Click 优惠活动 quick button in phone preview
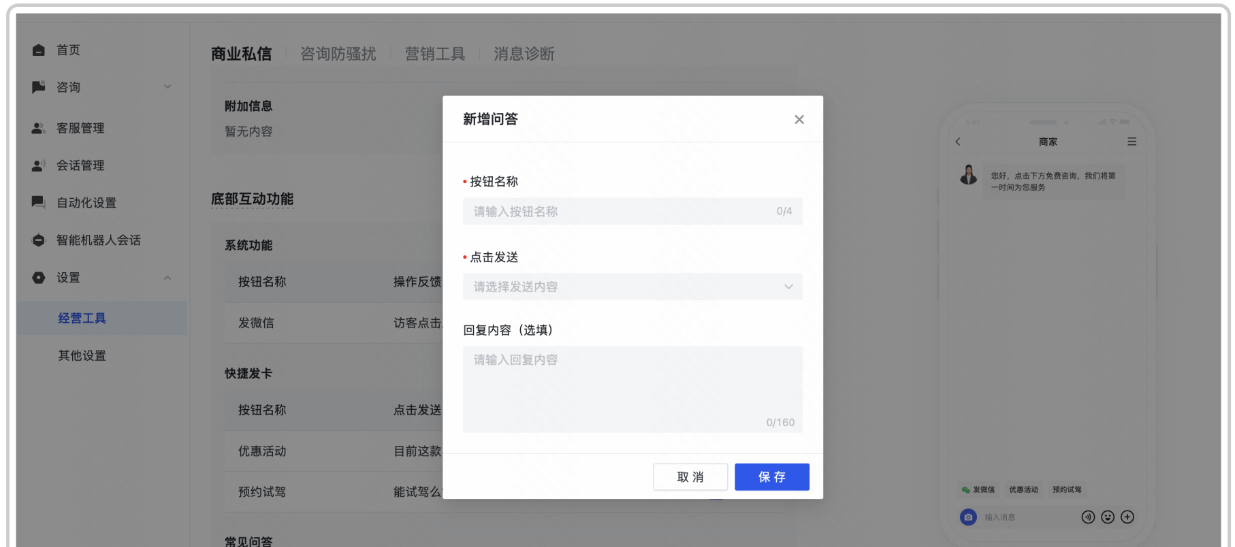 click(1023, 490)
